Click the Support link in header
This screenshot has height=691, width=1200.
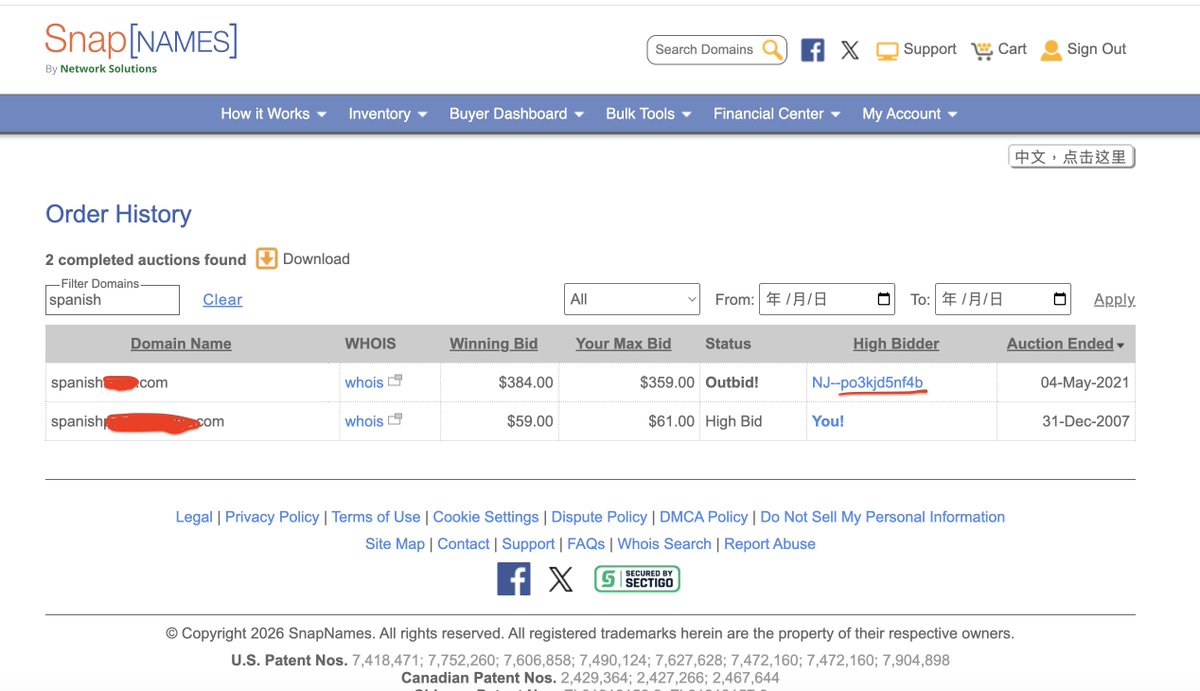(x=930, y=49)
